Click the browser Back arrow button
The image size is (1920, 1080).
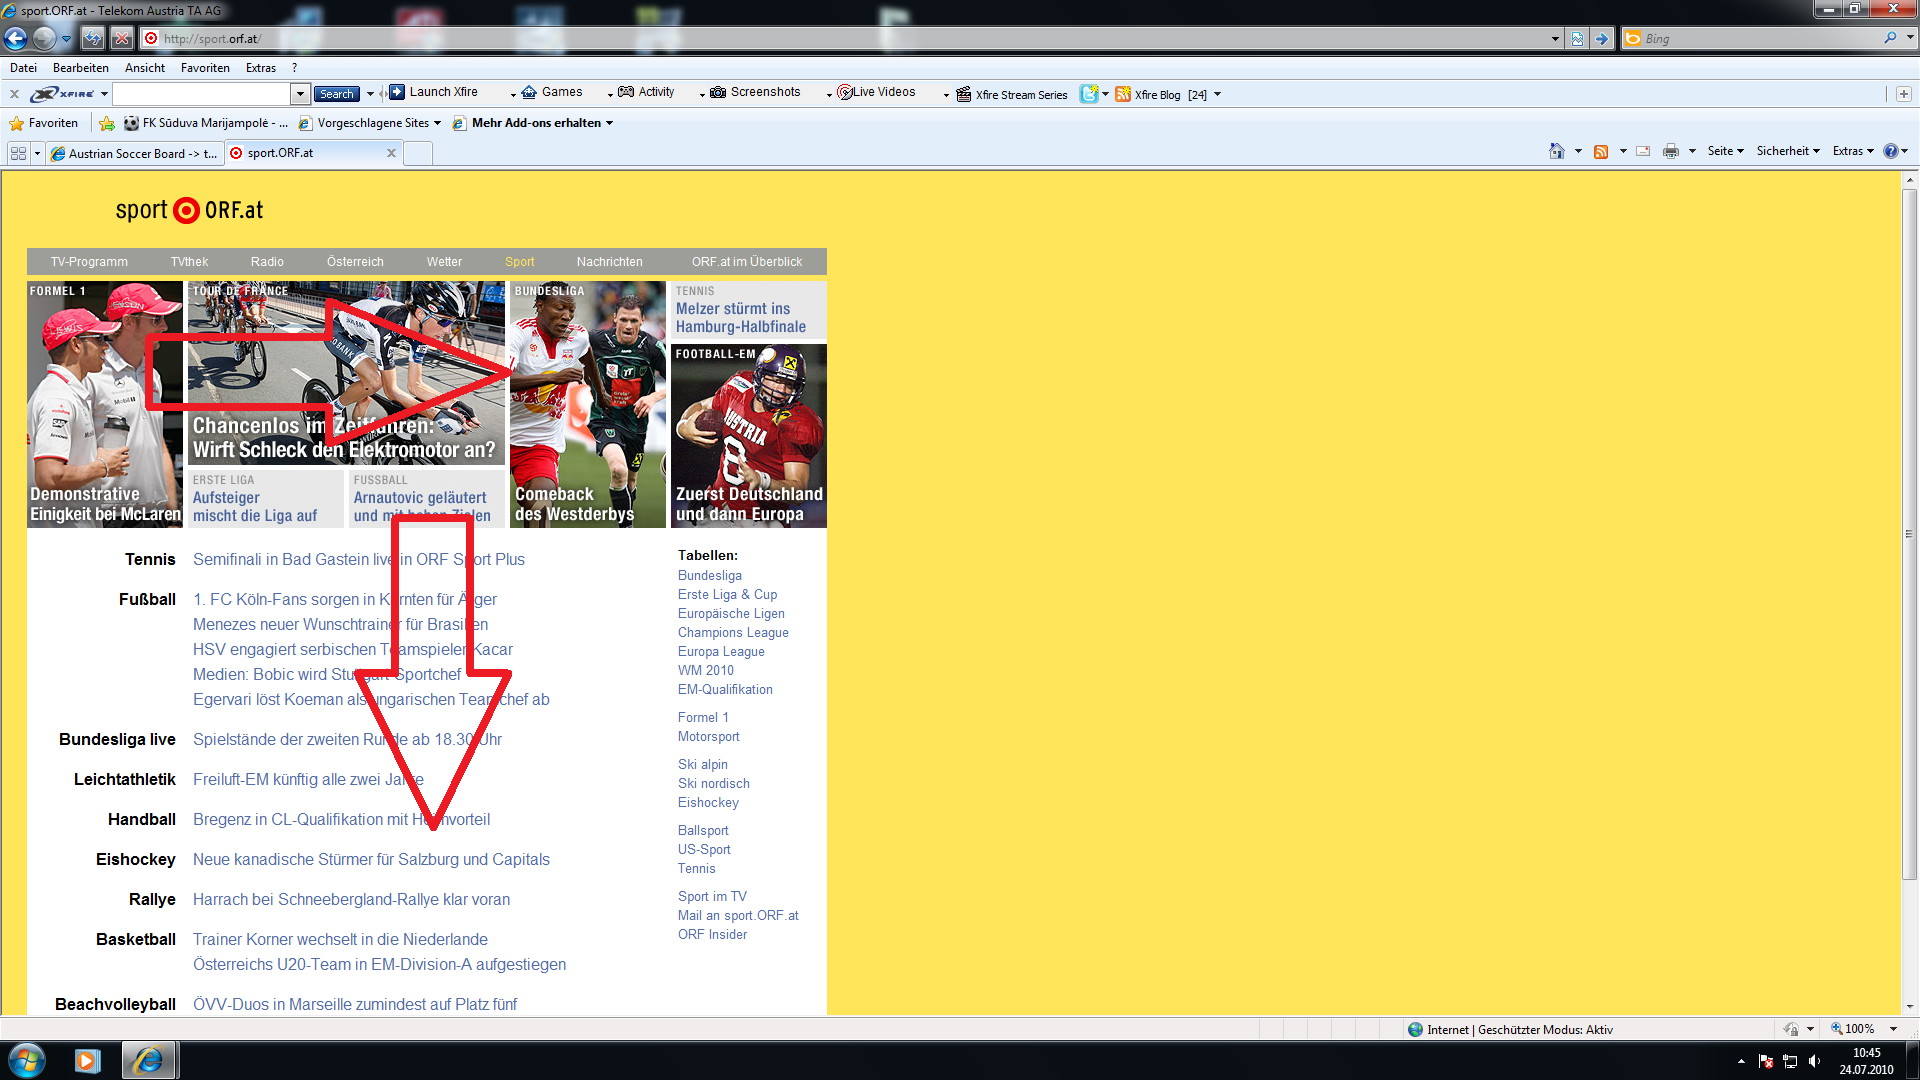pos(15,38)
